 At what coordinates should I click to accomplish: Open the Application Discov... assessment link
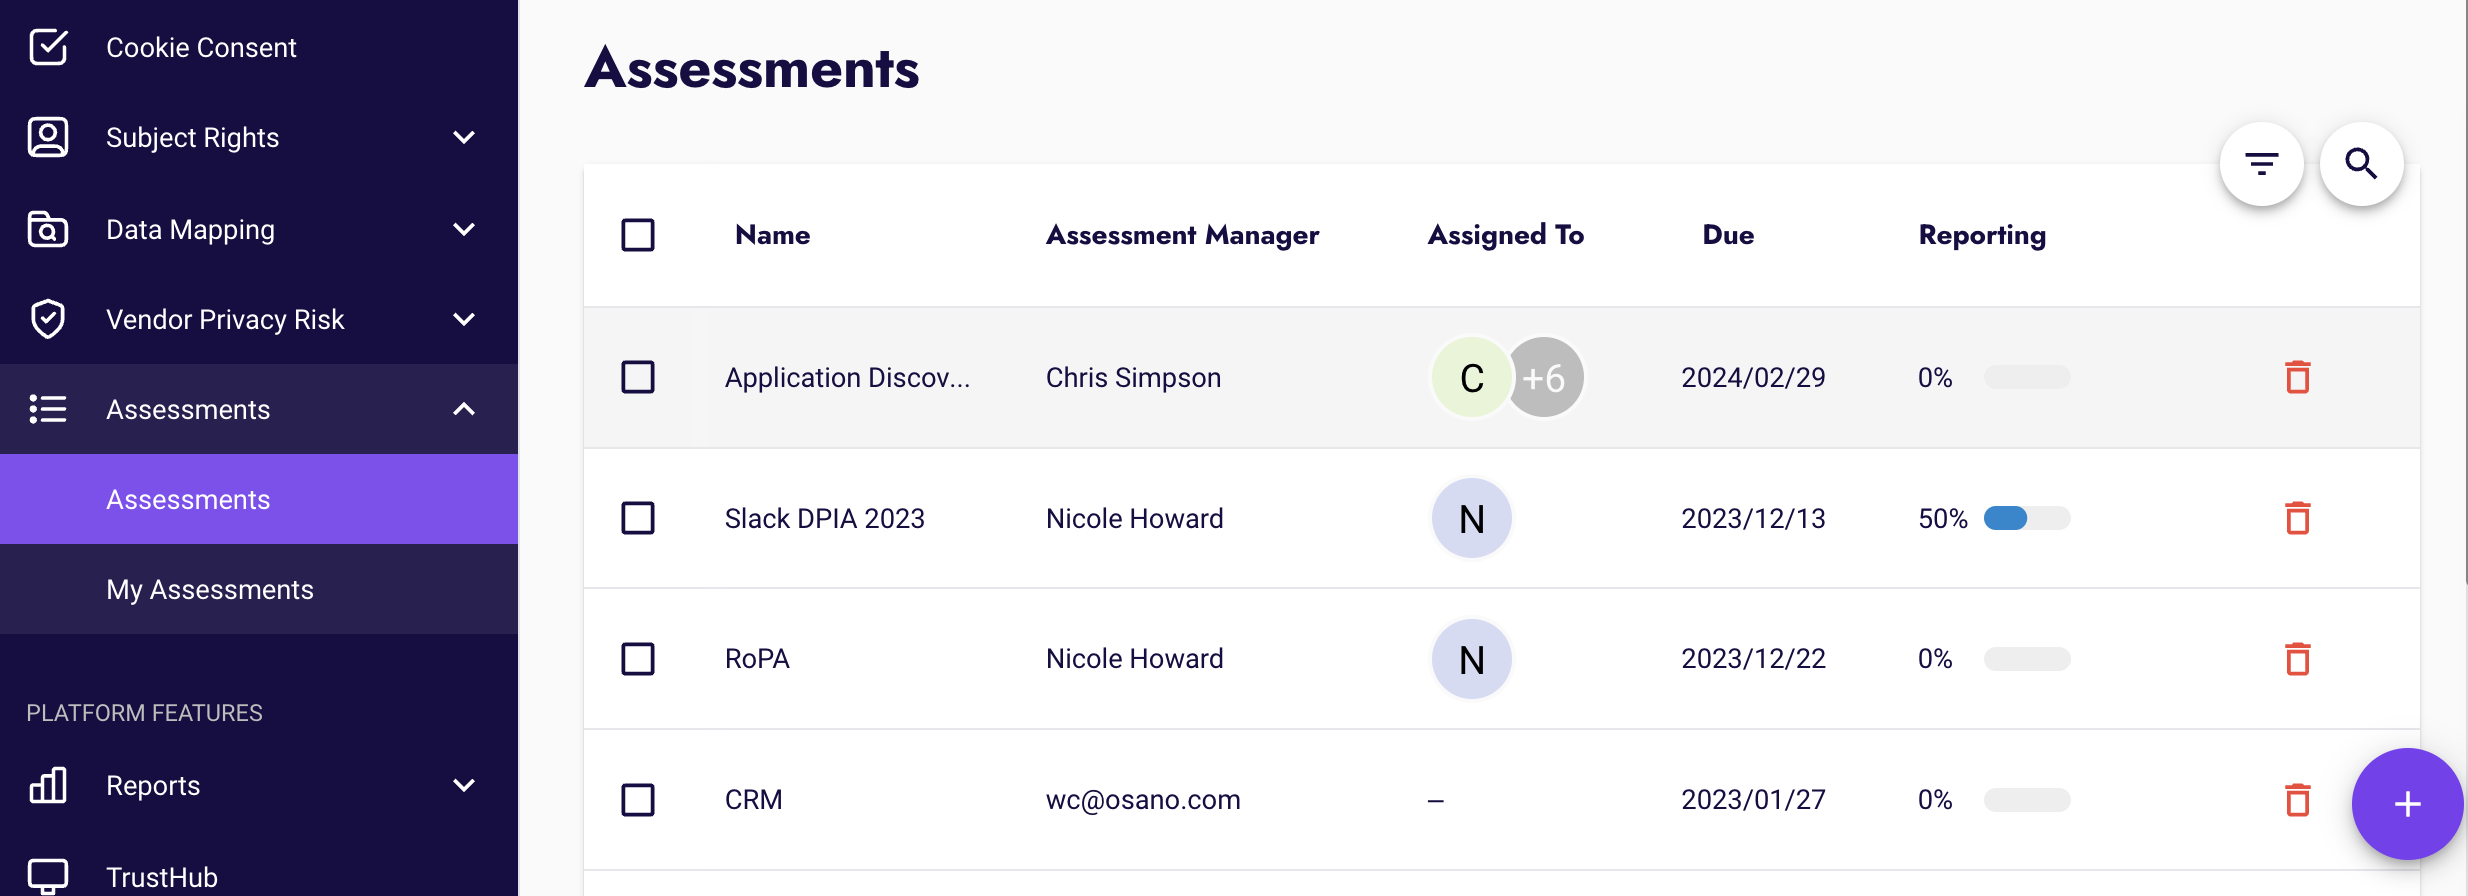pos(847,378)
